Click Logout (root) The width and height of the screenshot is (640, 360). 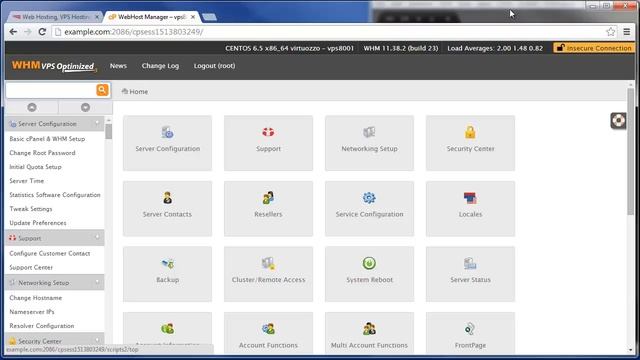214,66
